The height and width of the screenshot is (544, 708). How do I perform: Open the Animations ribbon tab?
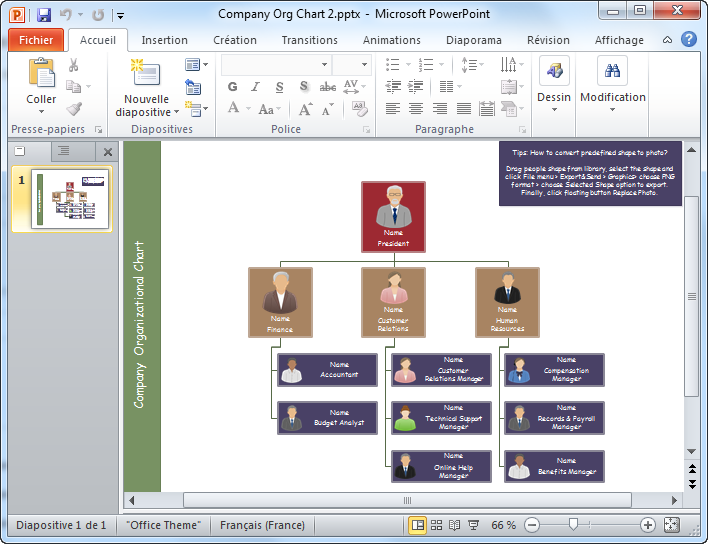pyautogui.click(x=391, y=40)
